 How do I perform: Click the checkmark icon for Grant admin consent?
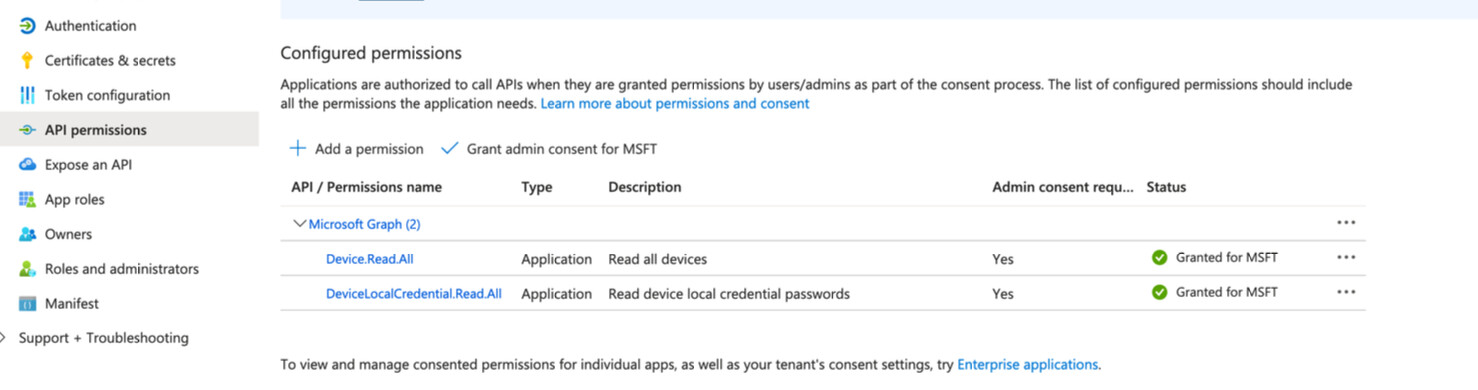click(450, 148)
